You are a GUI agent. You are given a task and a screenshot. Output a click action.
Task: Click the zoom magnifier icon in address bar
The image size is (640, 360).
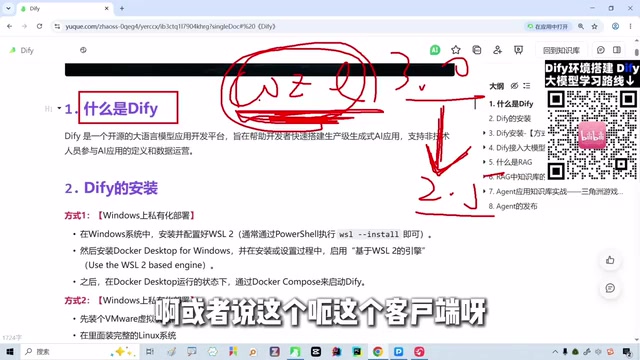tap(581, 26)
